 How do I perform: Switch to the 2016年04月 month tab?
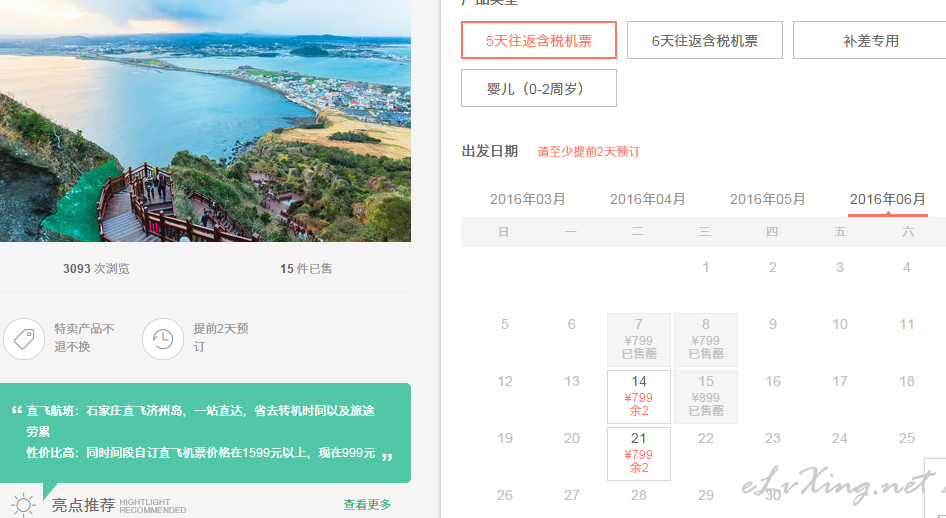click(647, 199)
